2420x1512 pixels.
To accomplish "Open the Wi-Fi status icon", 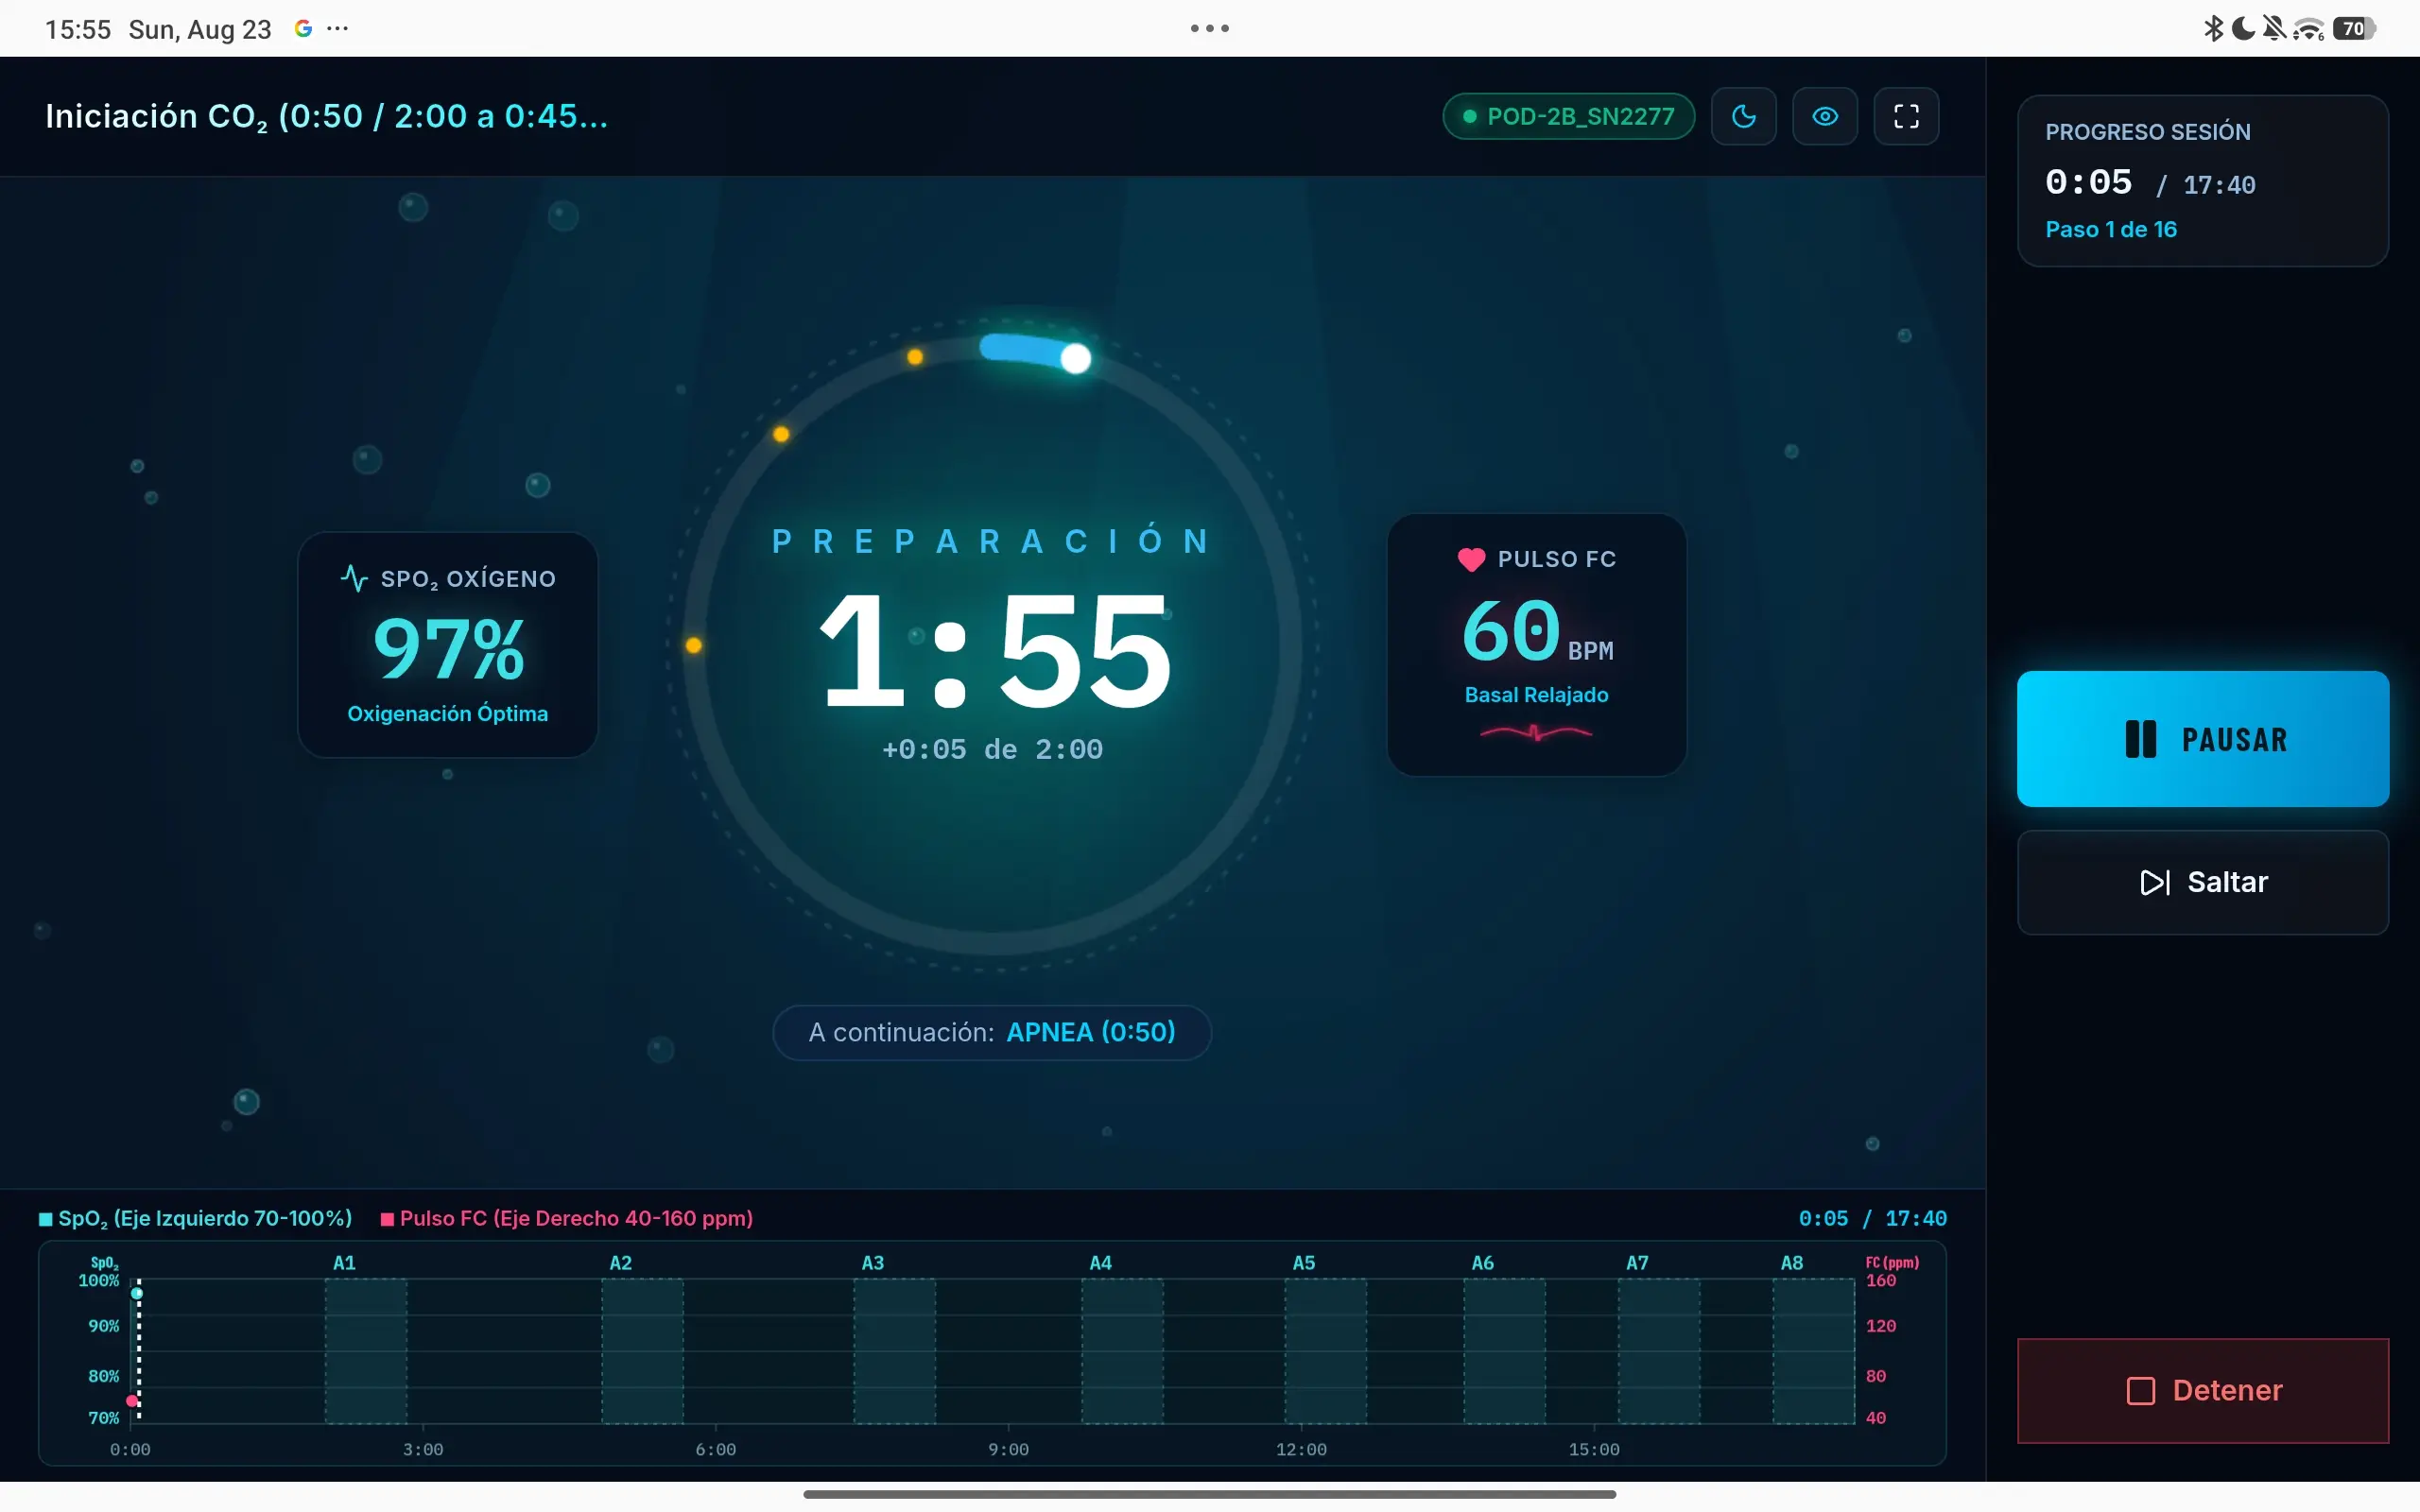I will (x=2308, y=28).
